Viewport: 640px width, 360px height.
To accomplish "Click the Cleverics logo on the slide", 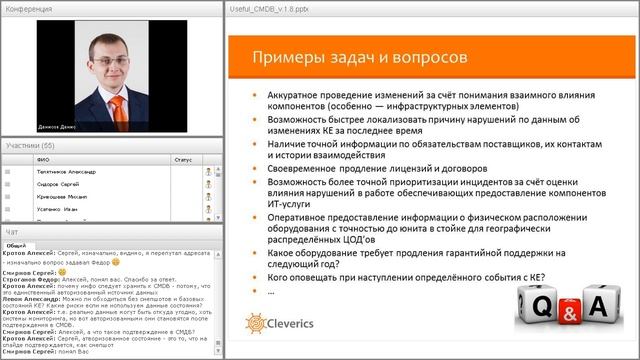I will coord(280,324).
